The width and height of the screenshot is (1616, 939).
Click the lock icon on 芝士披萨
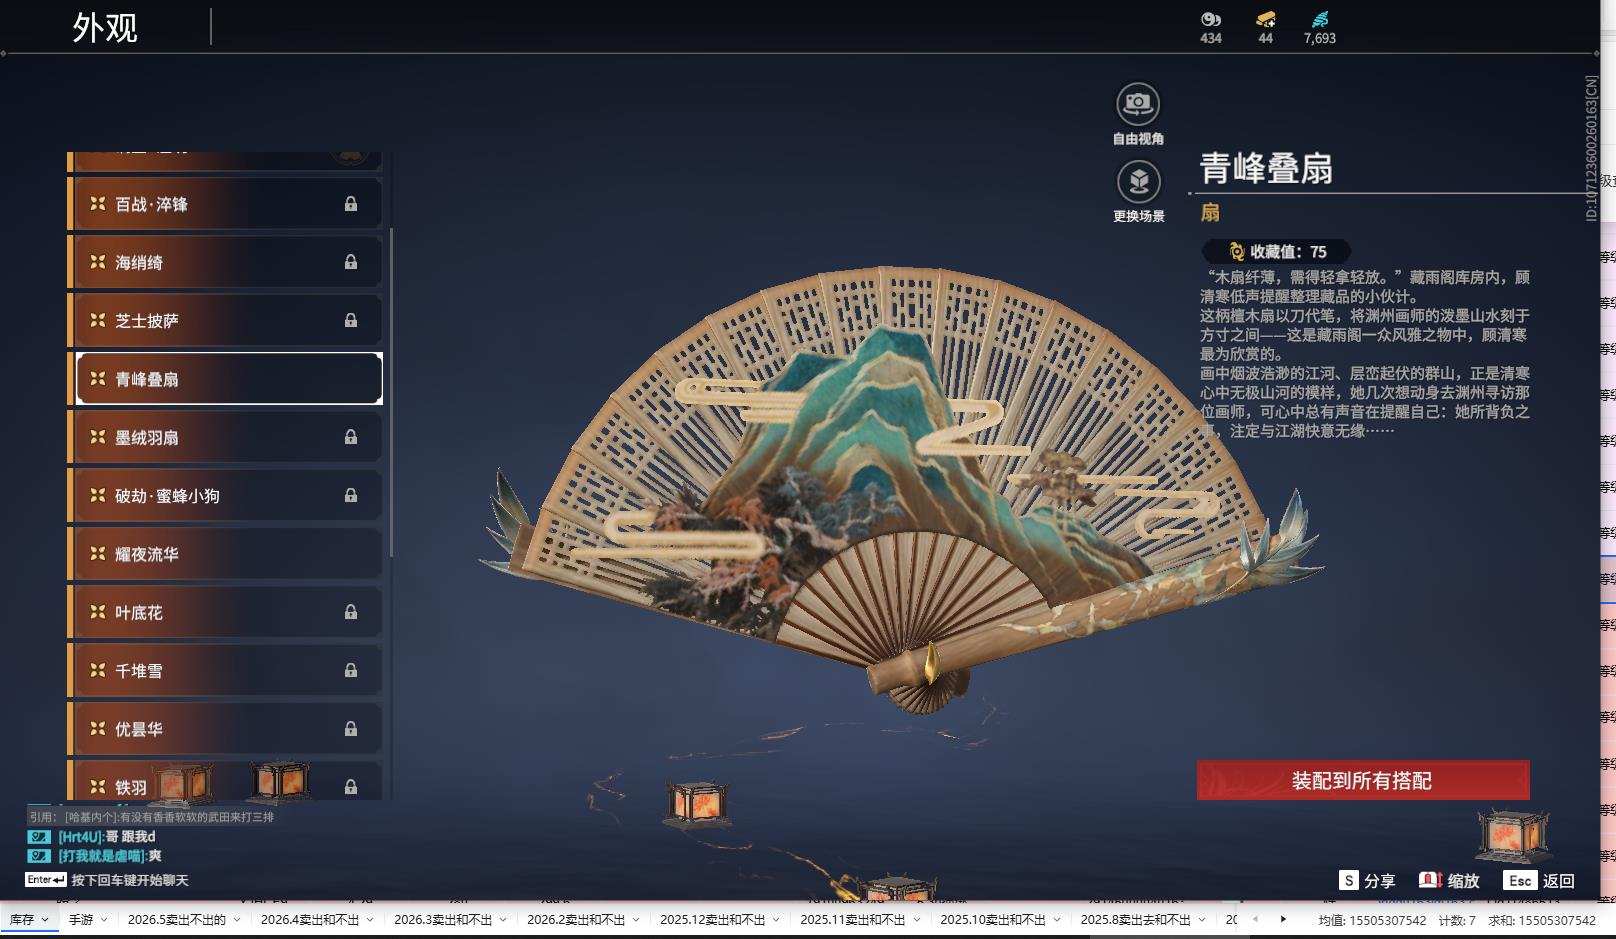(351, 321)
